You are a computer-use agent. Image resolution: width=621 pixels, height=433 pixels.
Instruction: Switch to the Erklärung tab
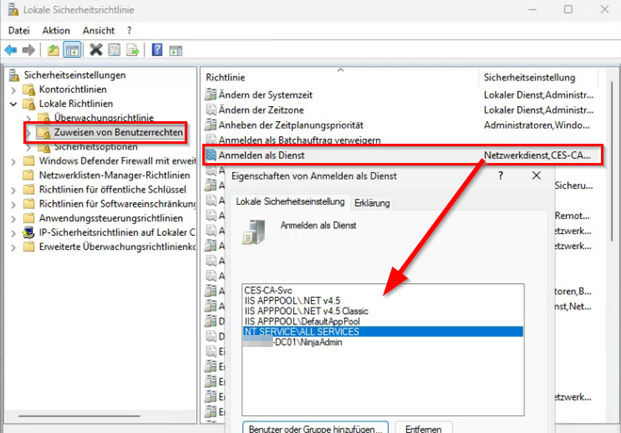[x=372, y=203]
